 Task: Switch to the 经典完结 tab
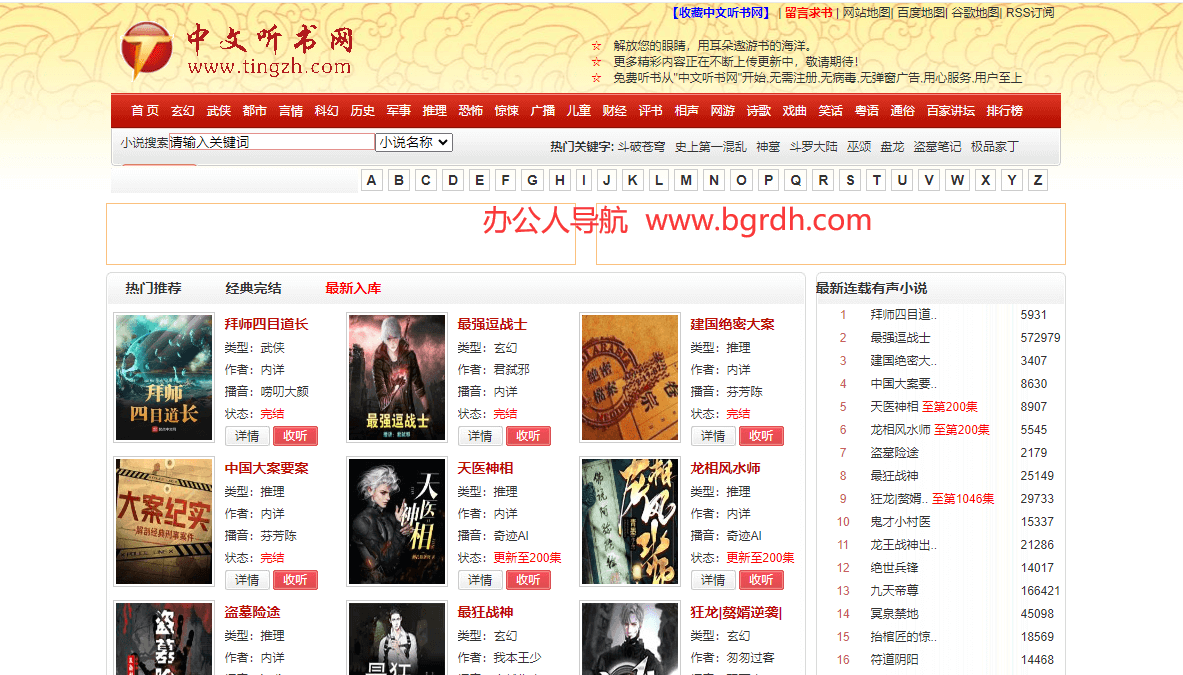click(x=253, y=288)
